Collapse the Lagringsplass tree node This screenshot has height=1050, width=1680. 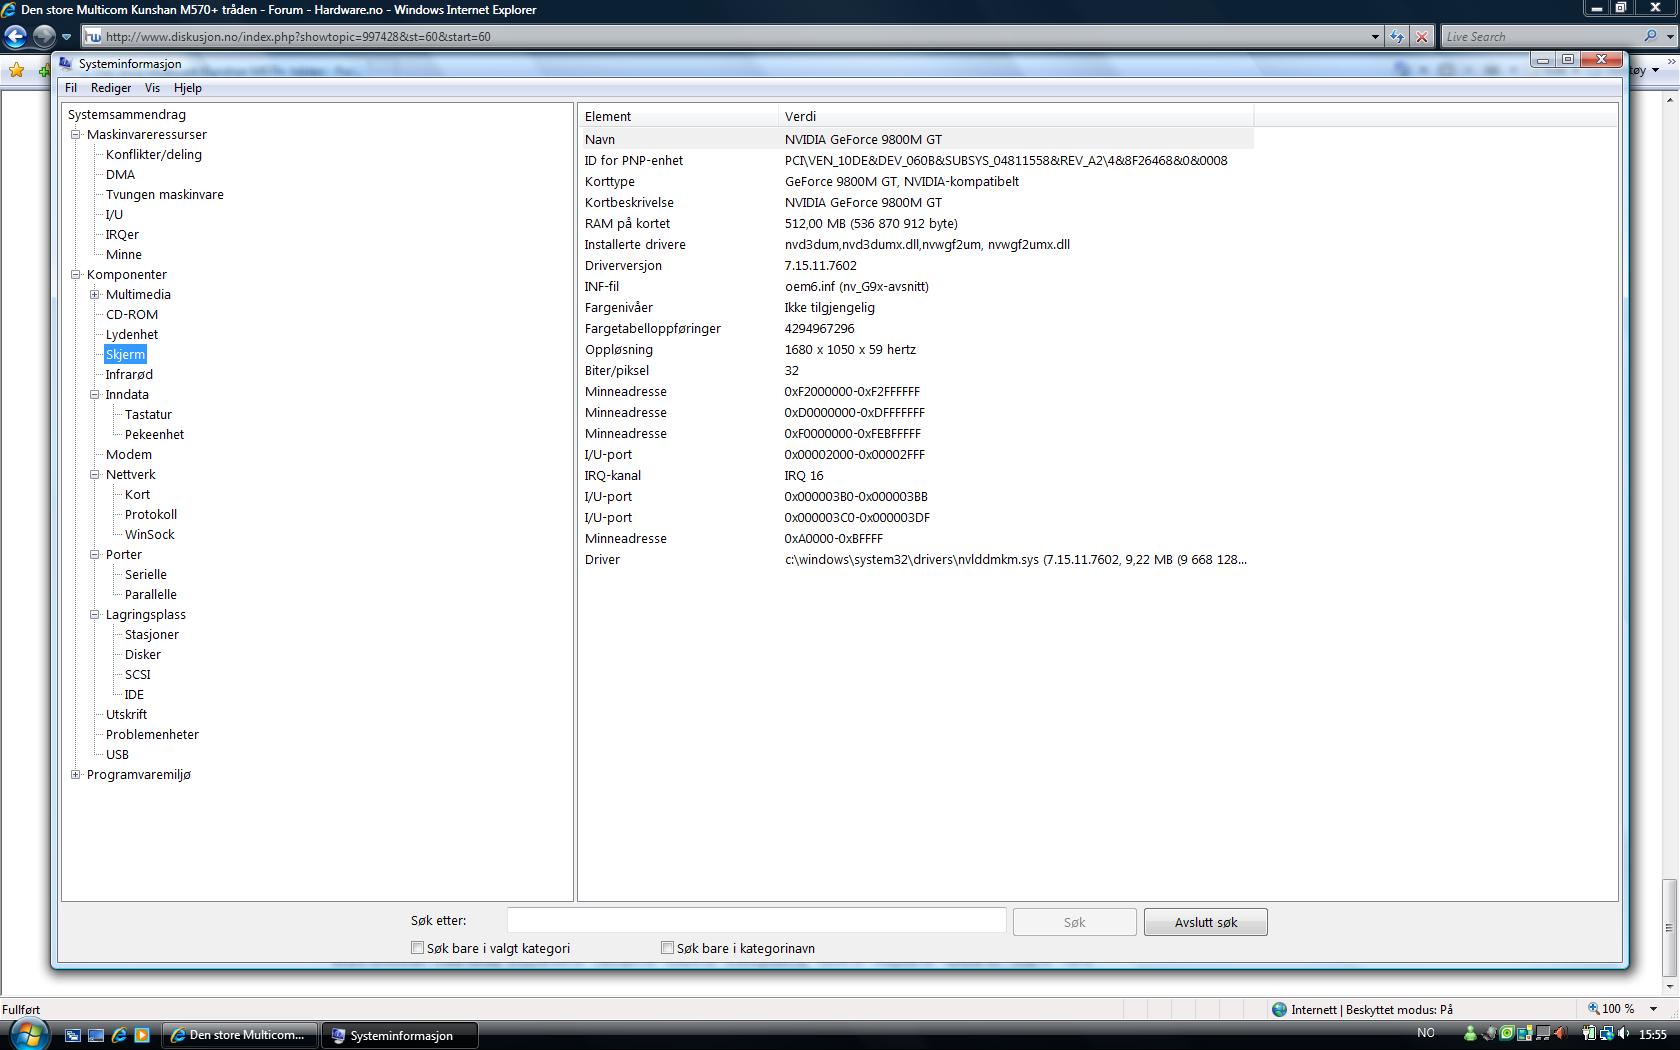[95, 615]
